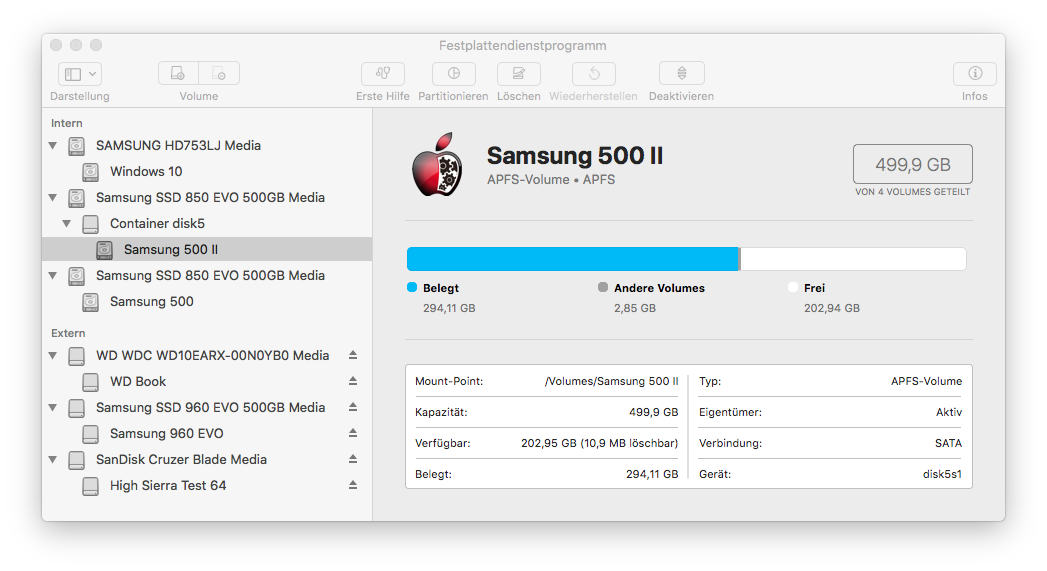
Task: Eject SanDisk Cruzer Blade Media
Action: [x=353, y=459]
